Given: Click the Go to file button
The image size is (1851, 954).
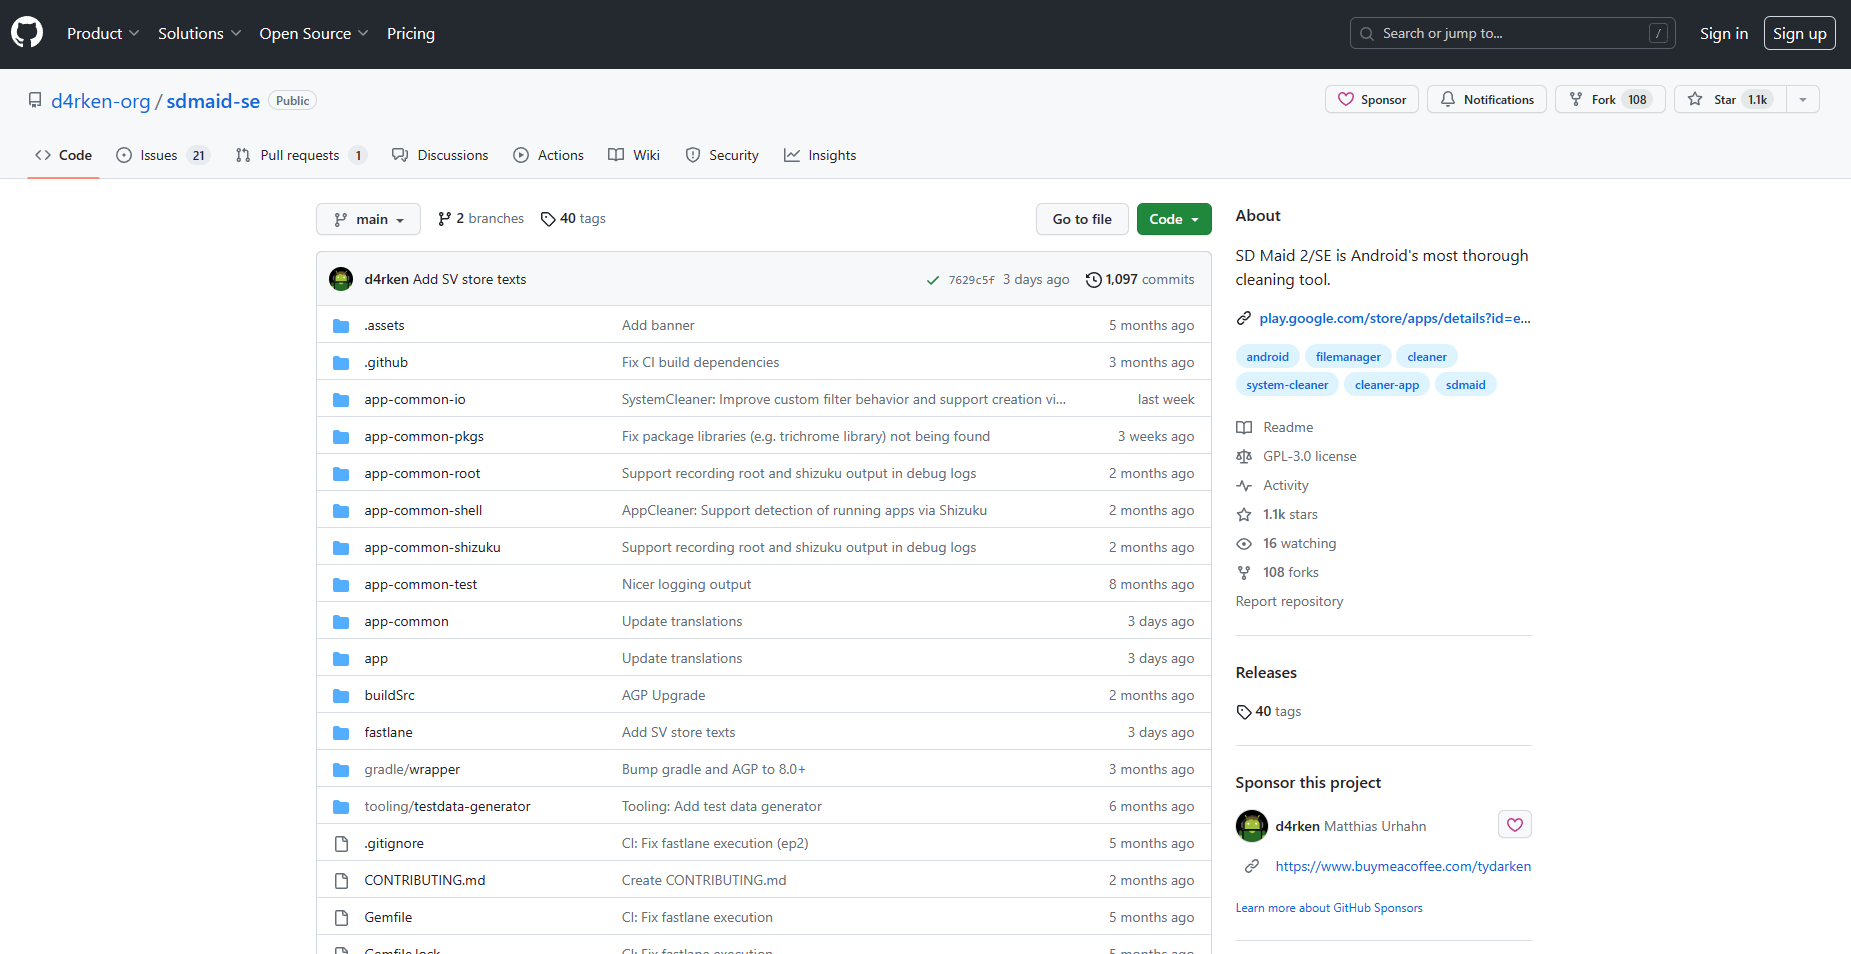Looking at the screenshot, I should click(1081, 219).
